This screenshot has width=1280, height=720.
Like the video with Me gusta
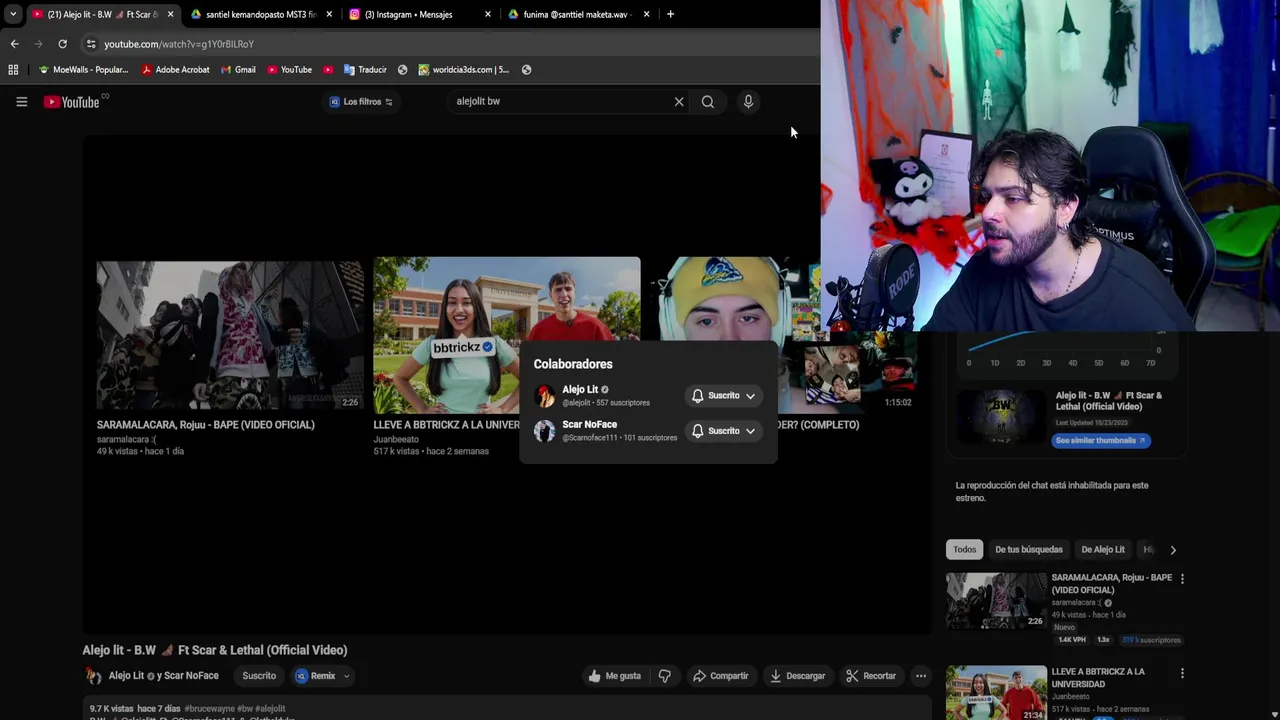click(614, 676)
